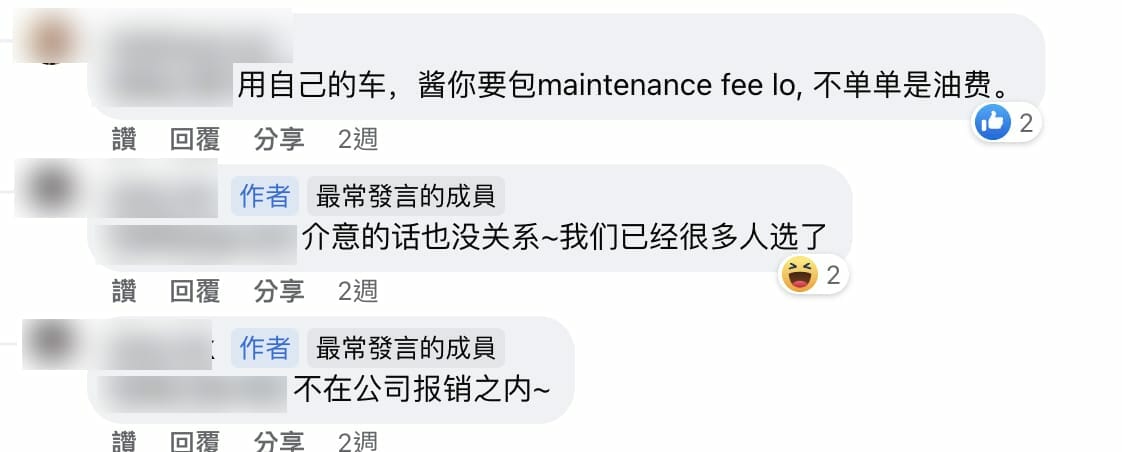The width and height of the screenshot is (1122, 452).
Task: Open the laughing emoji reaction list
Action: pyautogui.click(x=814, y=275)
